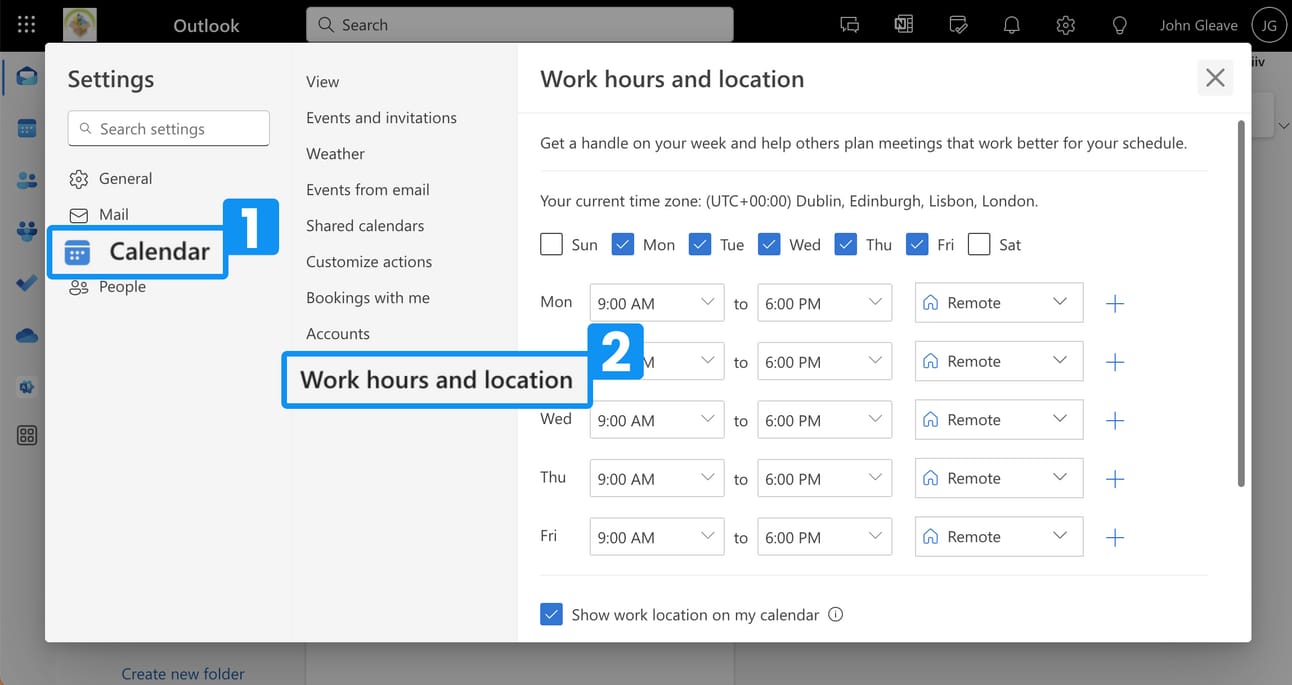The height and width of the screenshot is (685, 1292).
Task: Open Friday start time dropdown
Action: click(657, 537)
